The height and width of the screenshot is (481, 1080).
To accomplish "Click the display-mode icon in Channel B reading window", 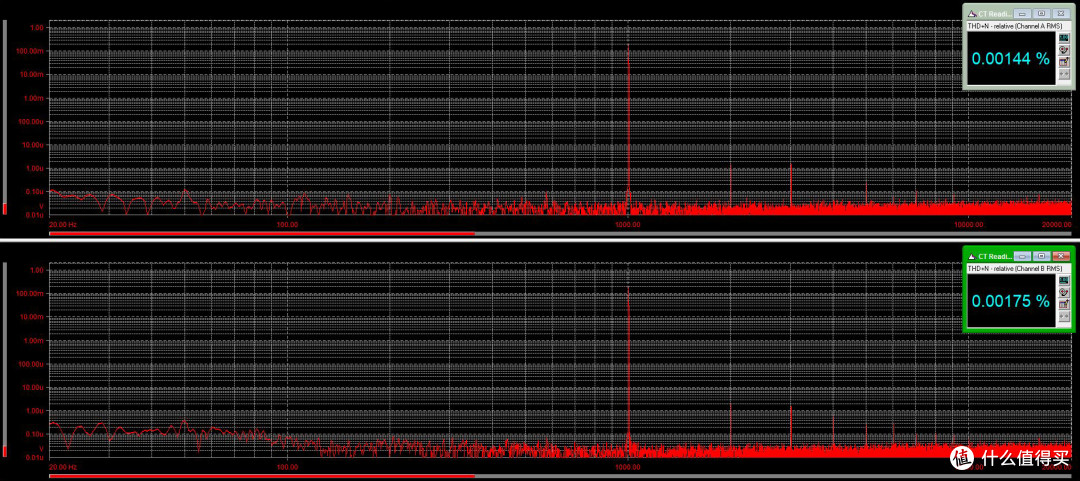I will tap(1064, 280).
